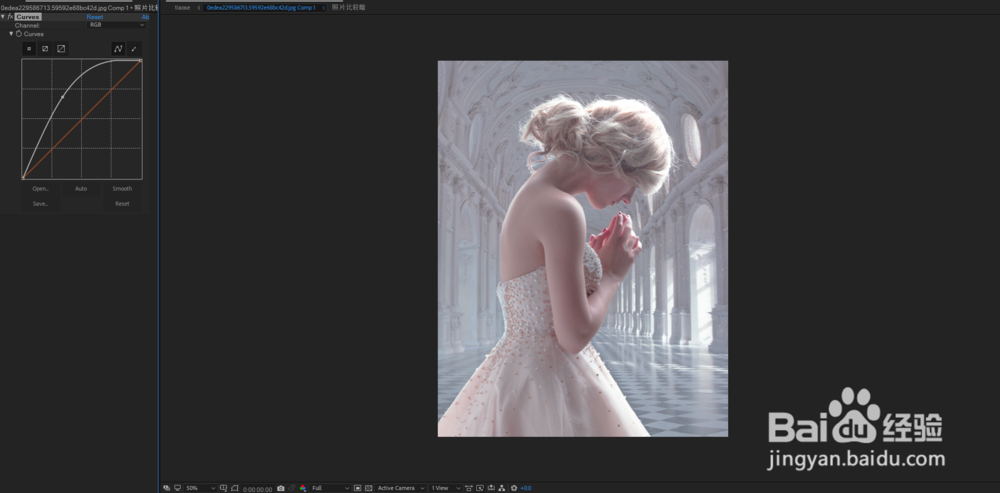Click the arrow between tiaose and Comp 1 tabs
The image size is (1000, 493).
pos(198,8)
